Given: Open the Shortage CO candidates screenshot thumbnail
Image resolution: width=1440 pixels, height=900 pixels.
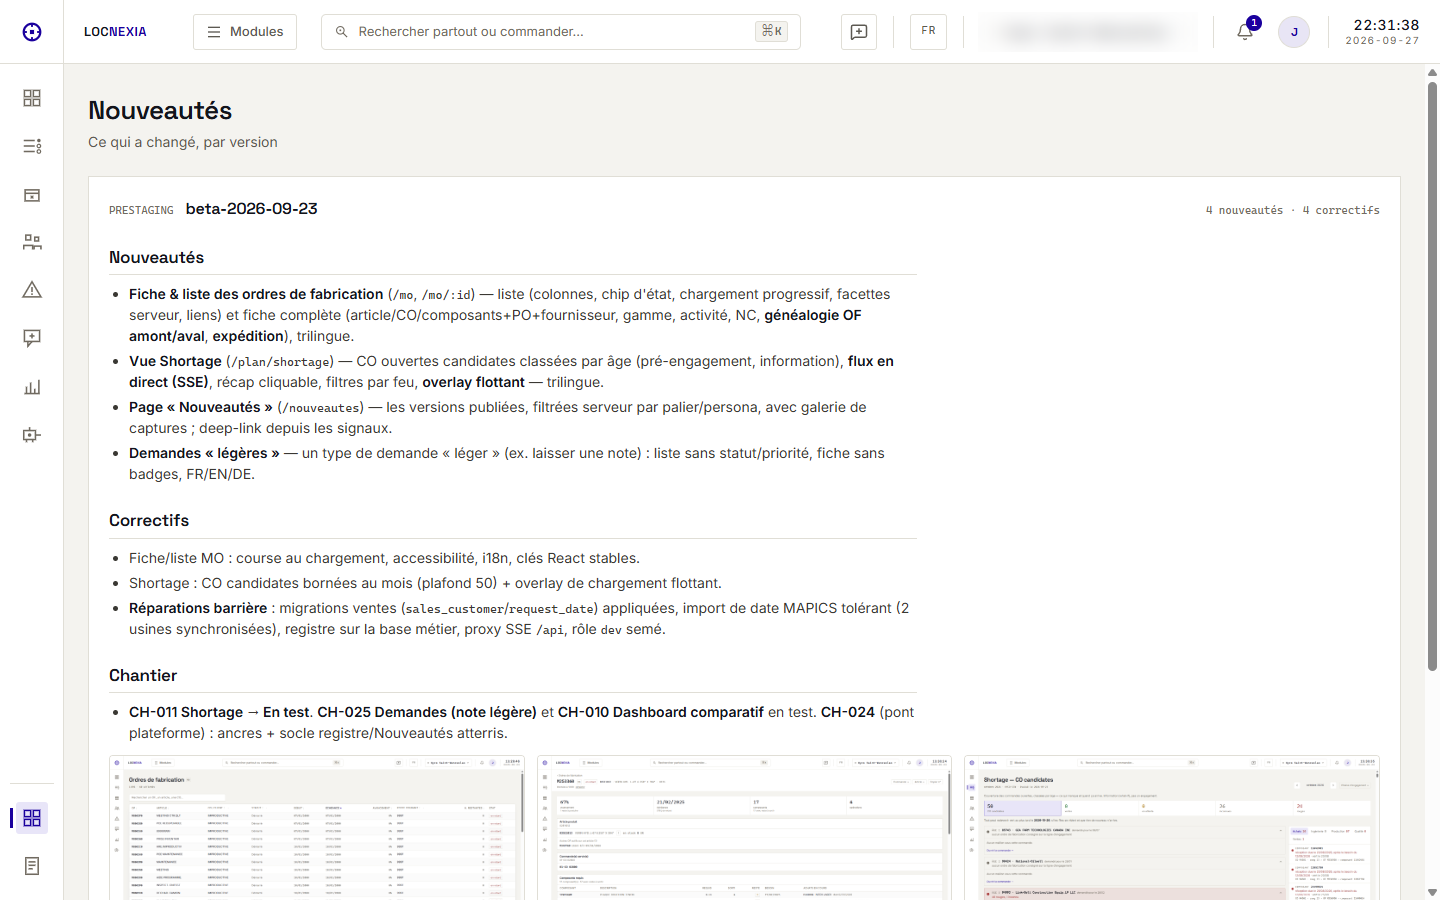Looking at the screenshot, I should point(1172,828).
